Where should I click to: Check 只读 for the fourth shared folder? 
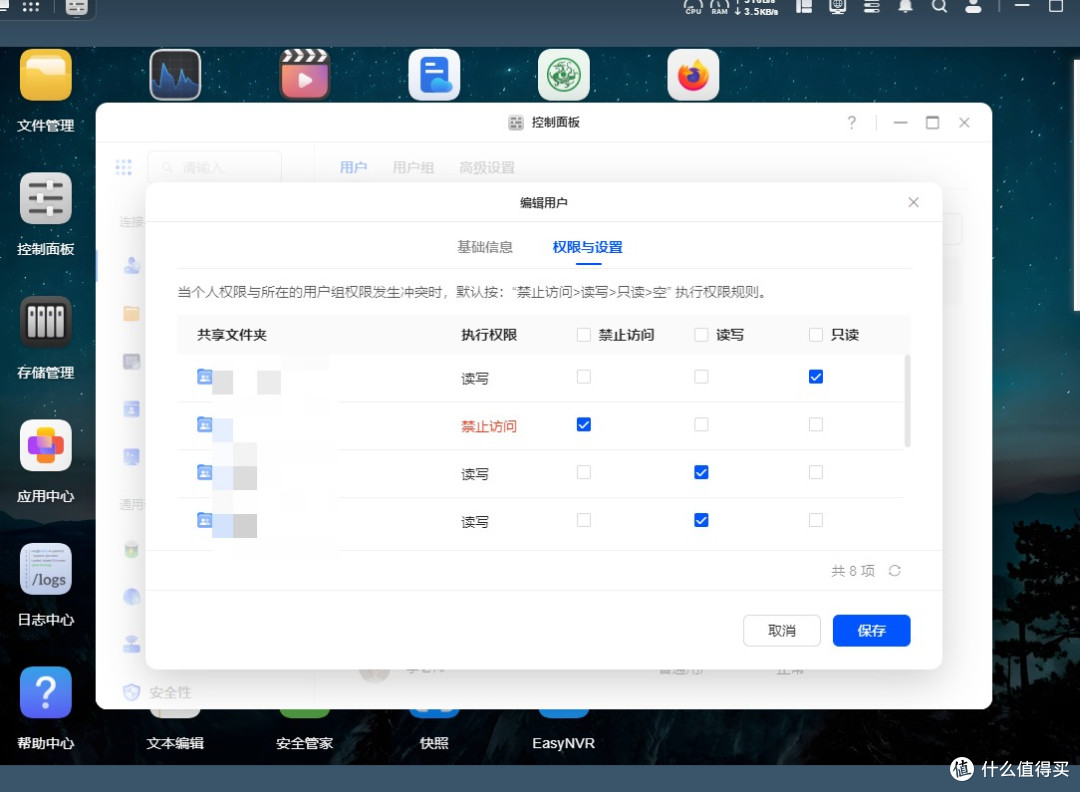(816, 520)
